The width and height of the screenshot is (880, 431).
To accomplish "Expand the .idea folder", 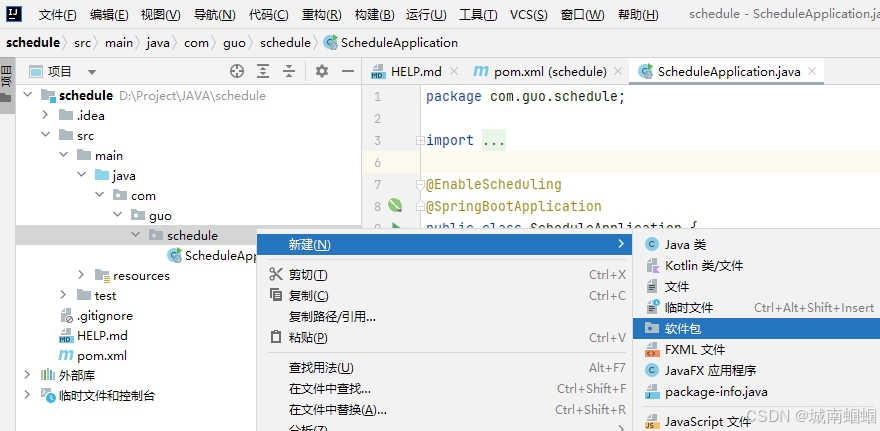I will pyautogui.click(x=45, y=115).
